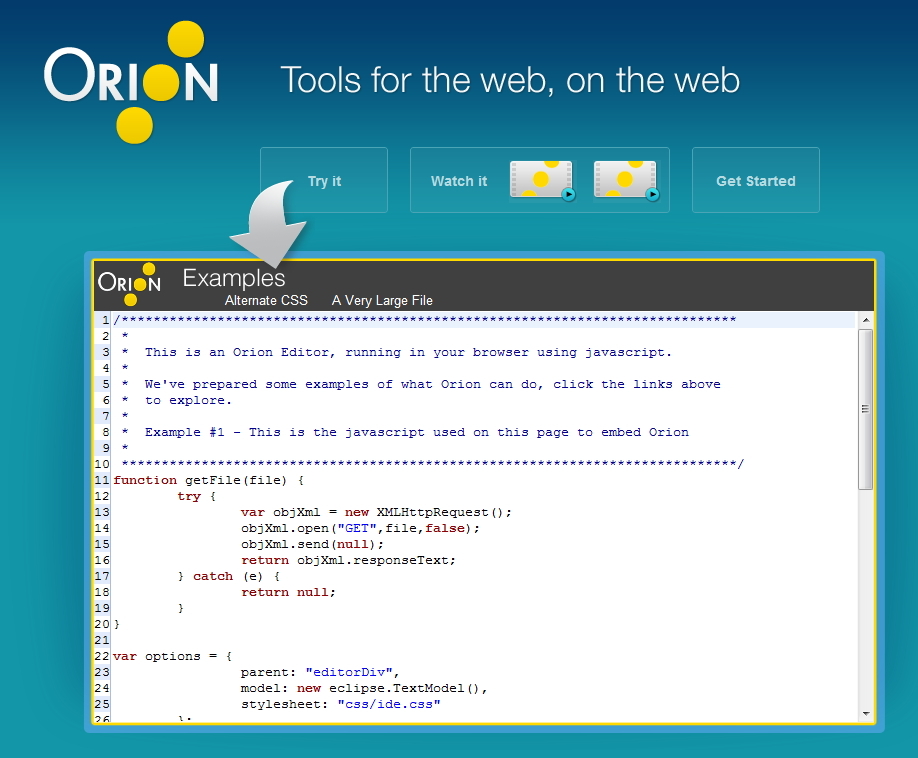918x758 pixels.
Task: Click 'var objXml = new XMLHttpRequest();' line
Action: tap(376, 512)
